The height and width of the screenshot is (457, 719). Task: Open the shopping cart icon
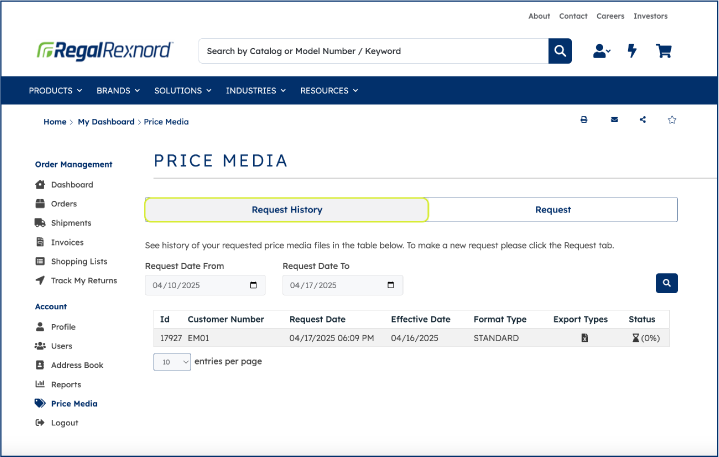[x=664, y=51]
